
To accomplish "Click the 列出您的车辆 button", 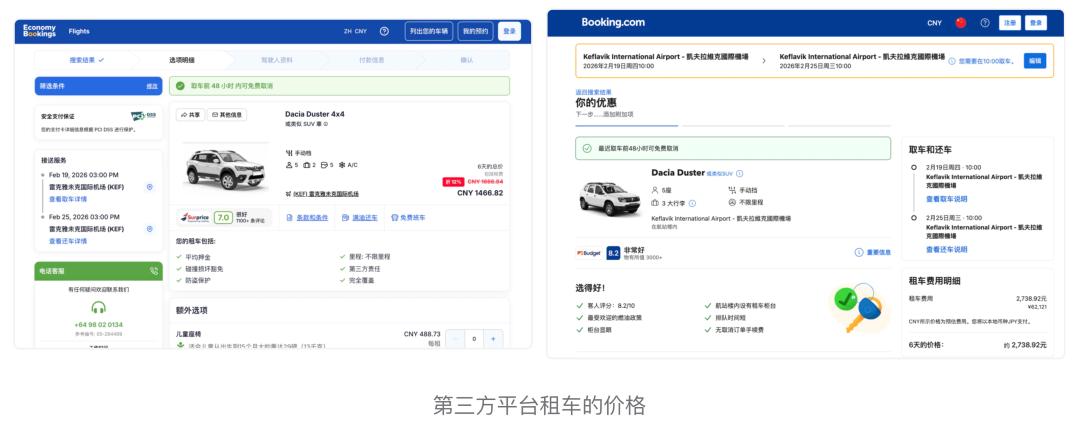I will (x=428, y=31).
